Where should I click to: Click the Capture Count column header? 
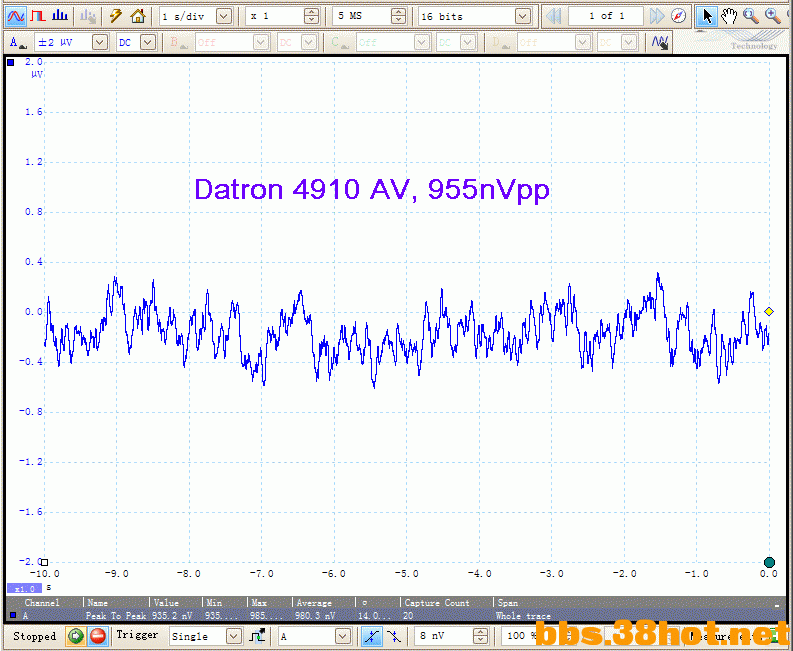click(437, 602)
